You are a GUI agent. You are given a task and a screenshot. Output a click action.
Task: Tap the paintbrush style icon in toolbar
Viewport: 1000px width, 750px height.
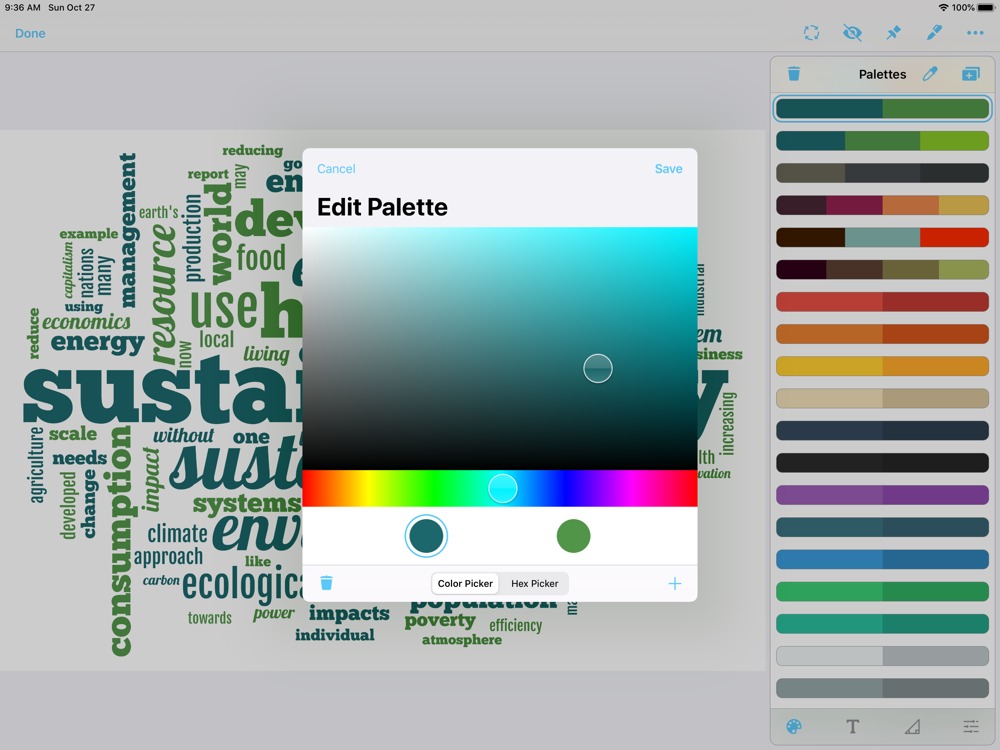click(x=934, y=33)
